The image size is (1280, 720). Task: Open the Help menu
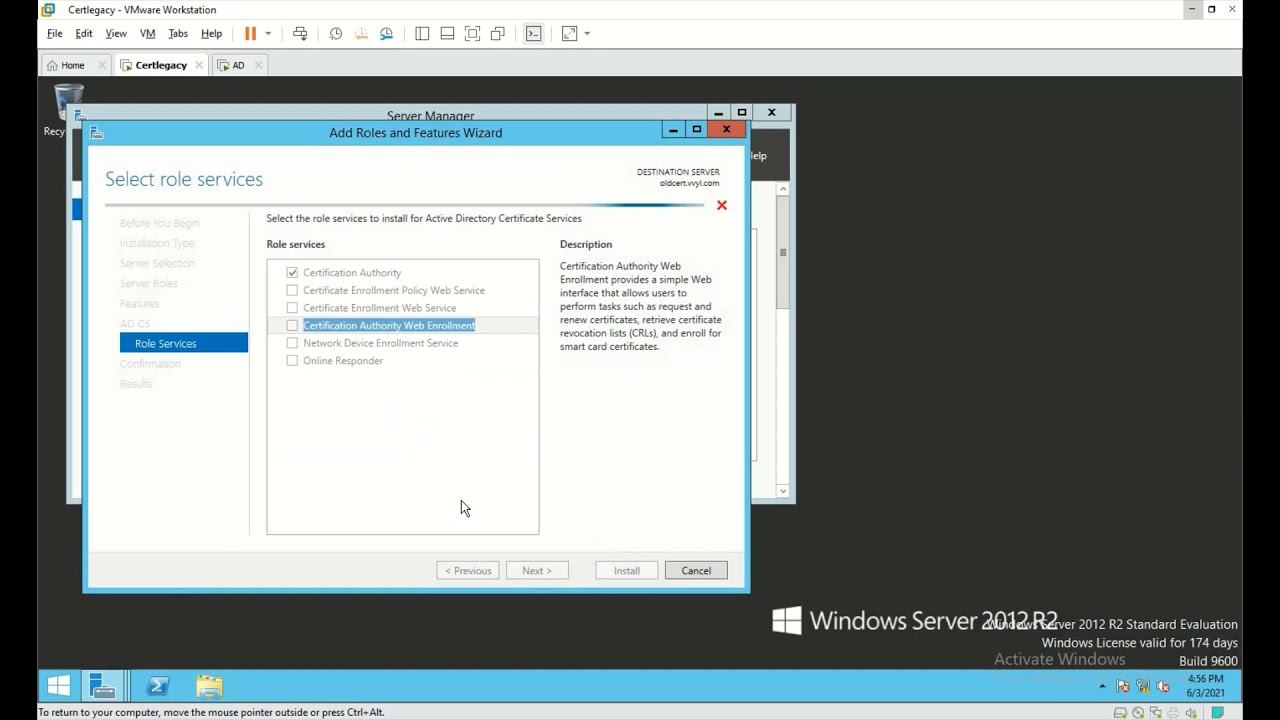click(211, 33)
